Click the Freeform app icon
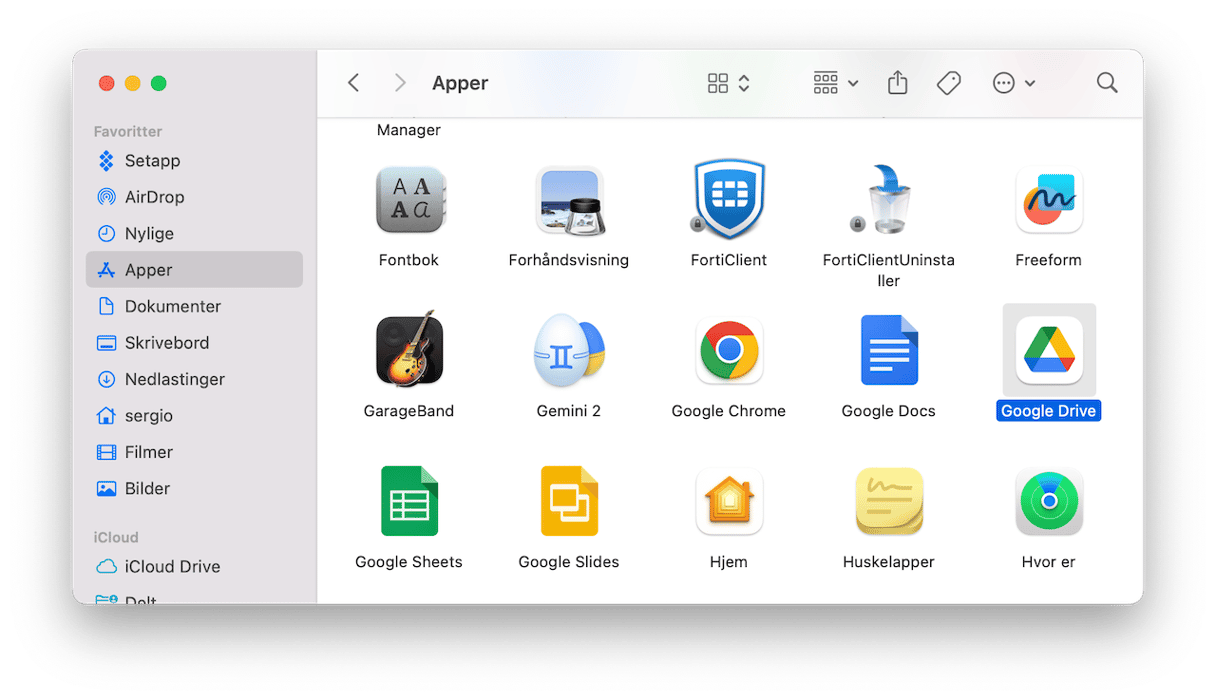The image size is (1216, 700). [1048, 200]
